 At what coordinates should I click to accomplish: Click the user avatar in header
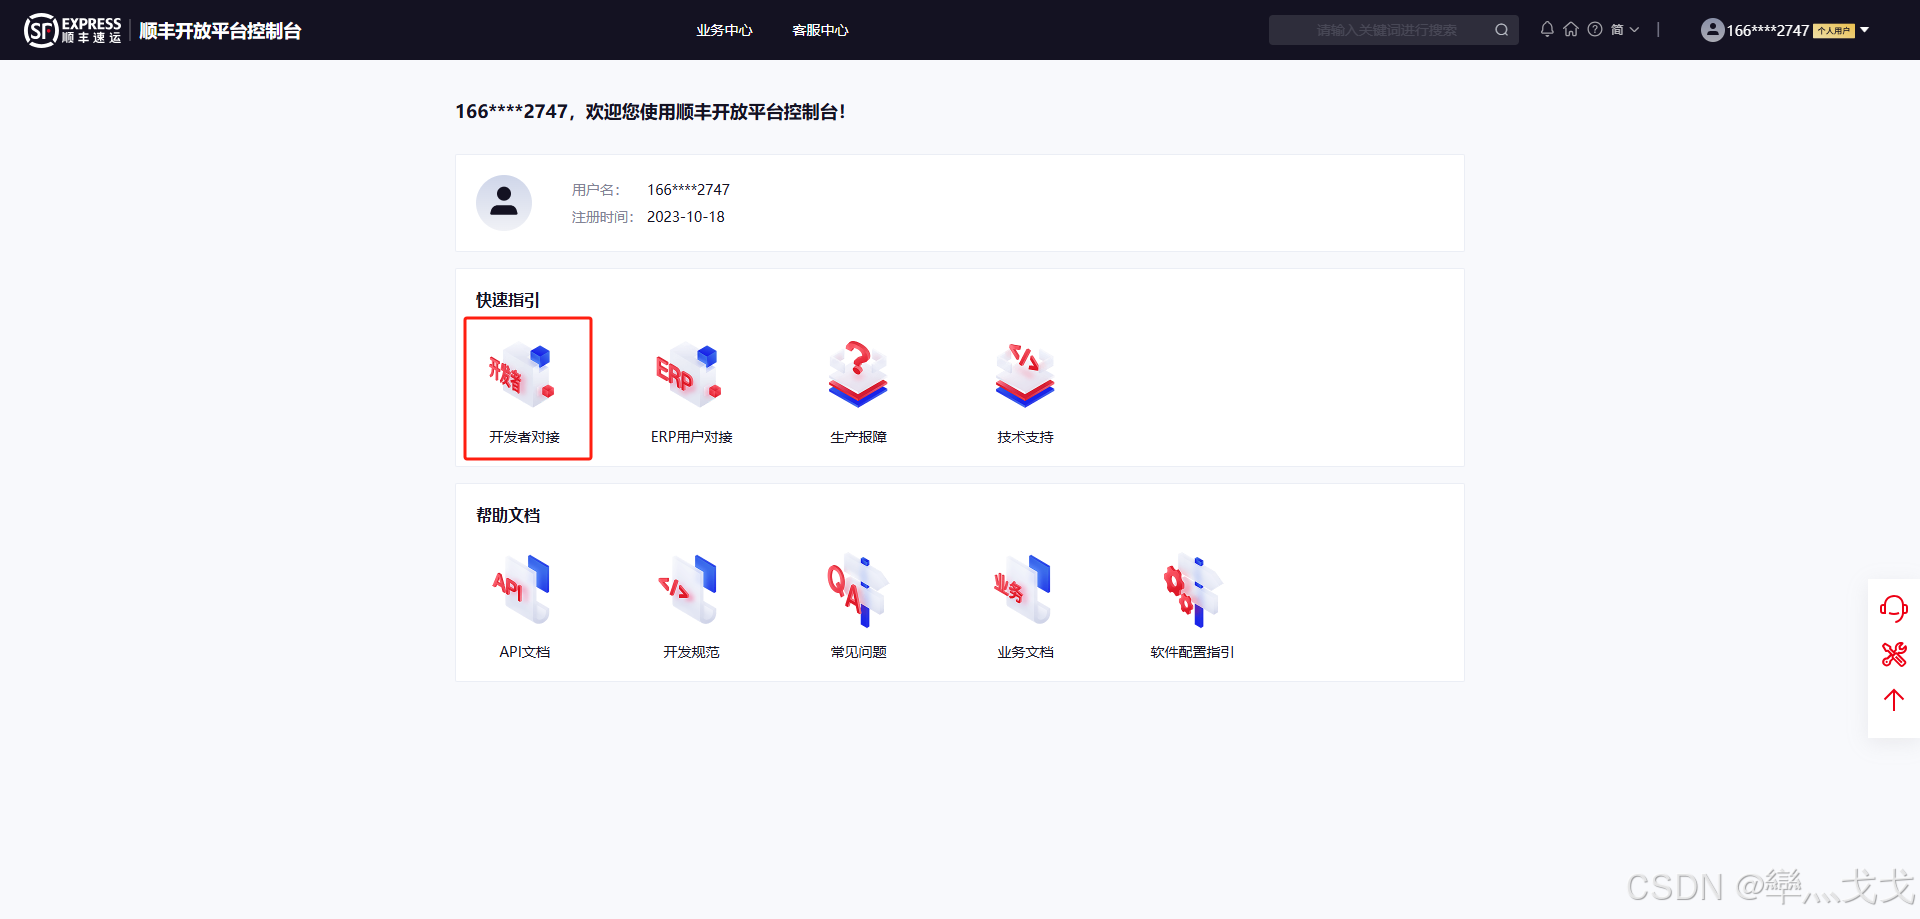[x=1712, y=30]
